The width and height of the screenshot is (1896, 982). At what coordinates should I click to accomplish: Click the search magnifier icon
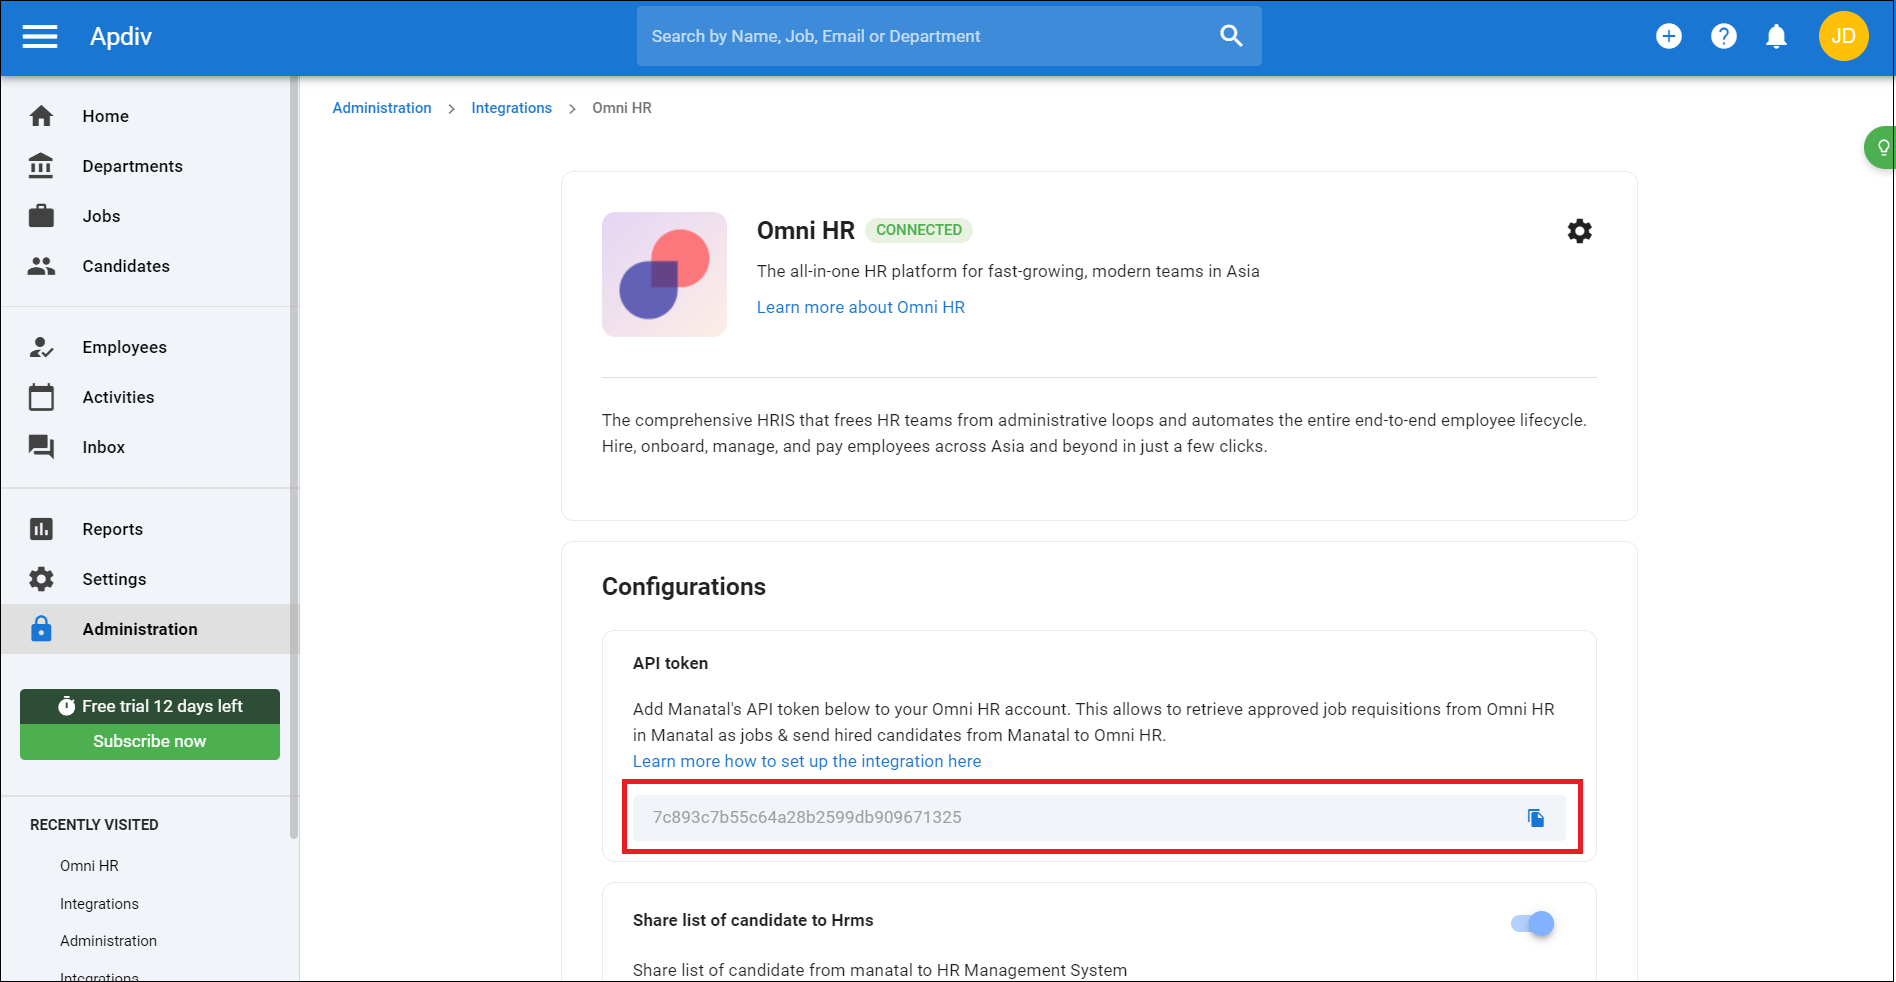[x=1231, y=36]
